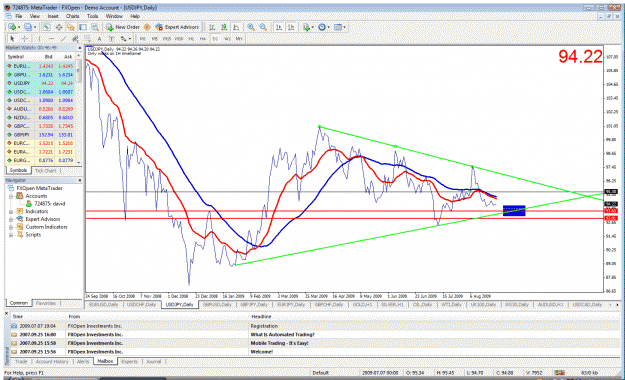
Task: Close the Navigator panel
Action: (79, 181)
